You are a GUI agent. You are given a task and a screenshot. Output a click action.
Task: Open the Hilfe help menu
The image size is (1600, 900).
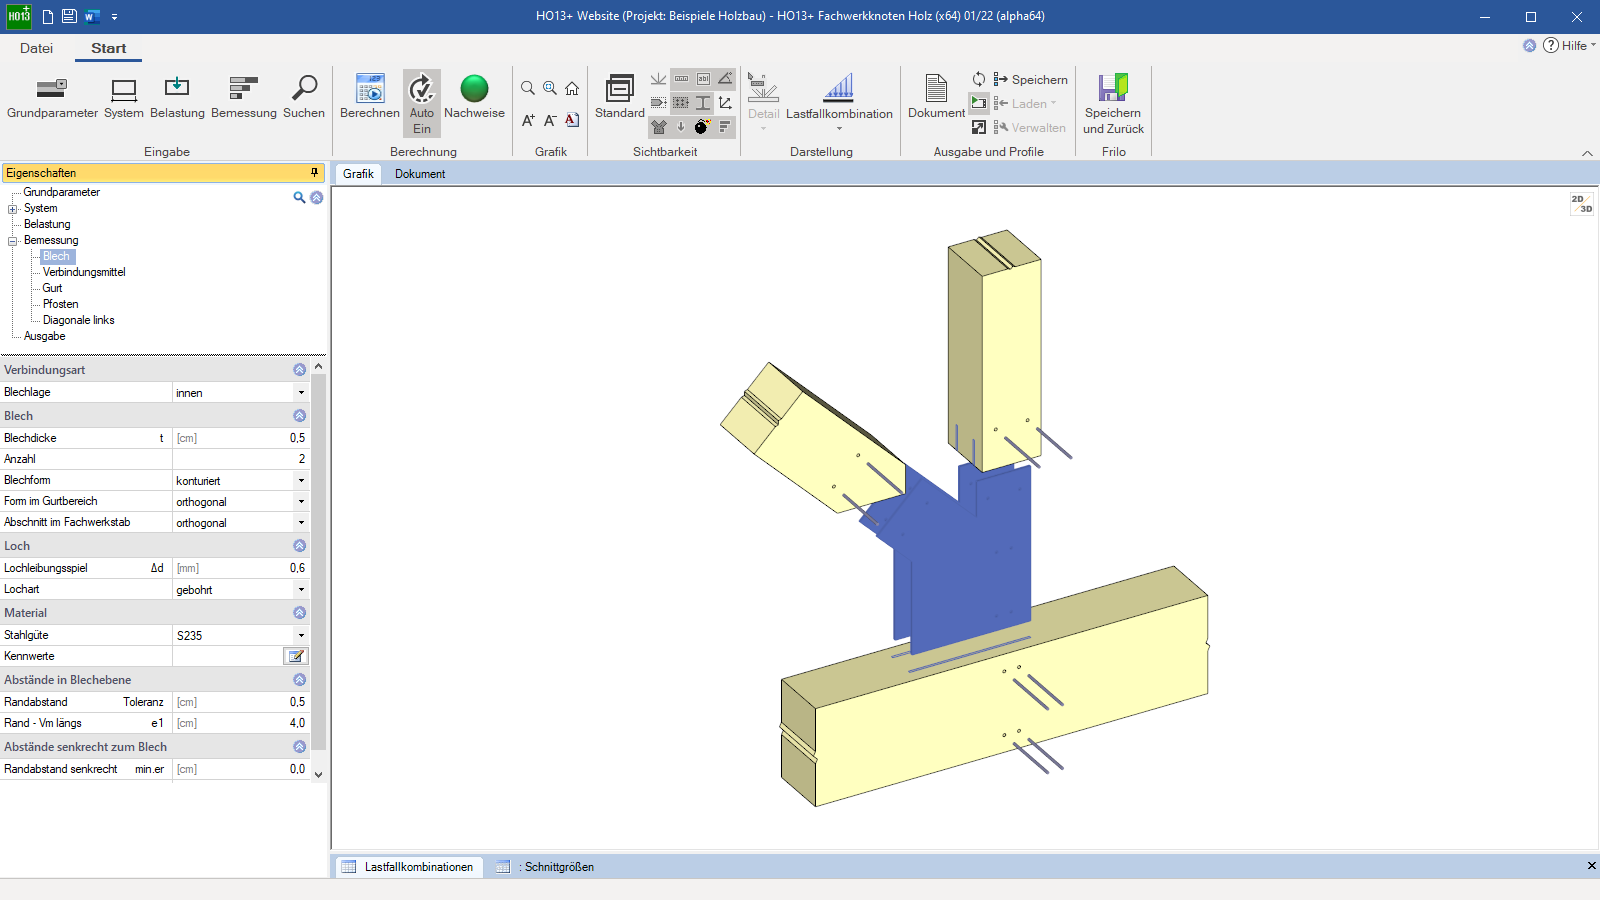[1570, 45]
